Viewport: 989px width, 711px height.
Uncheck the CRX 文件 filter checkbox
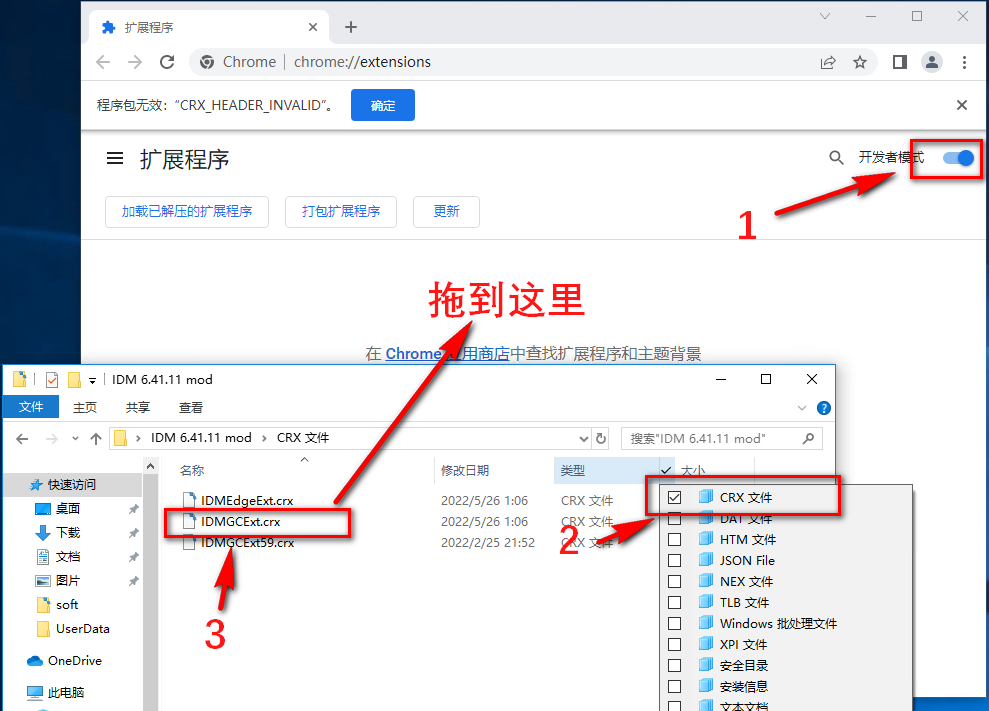tap(674, 497)
